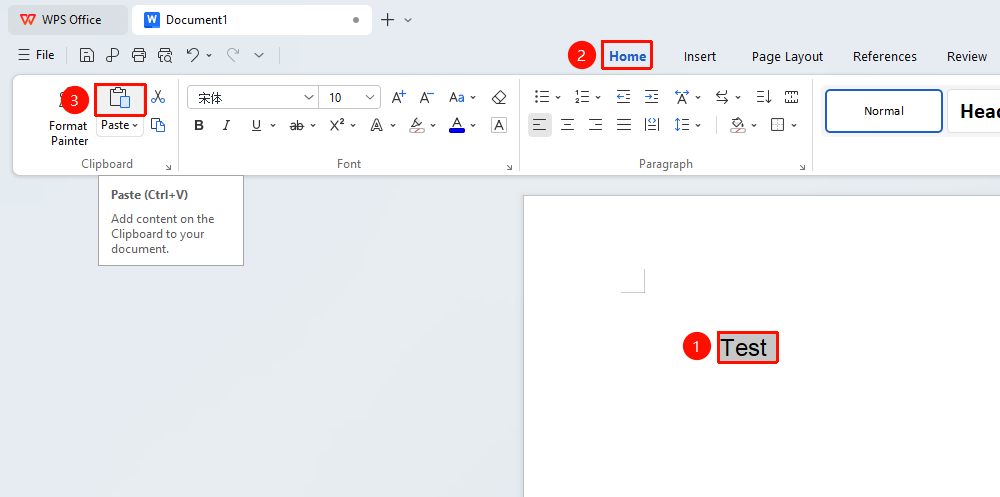Apply the Normal style
1000x497 pixels.
[884, 111]
